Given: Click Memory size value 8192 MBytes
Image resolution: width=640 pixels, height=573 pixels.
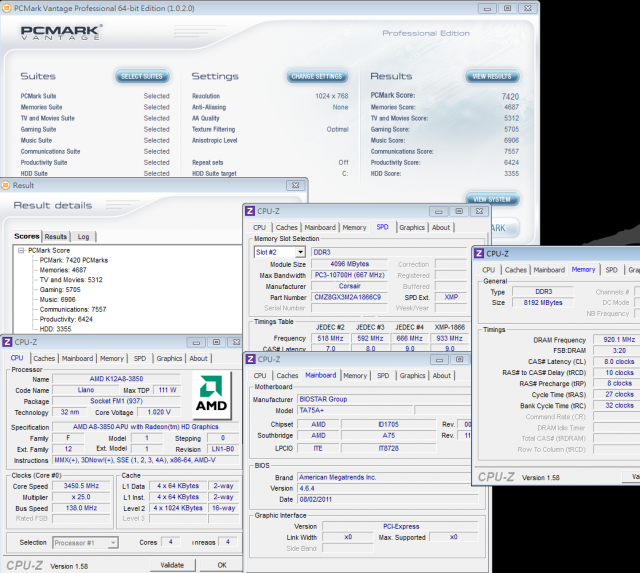Looking at the screenshot, I should point(543,302).
